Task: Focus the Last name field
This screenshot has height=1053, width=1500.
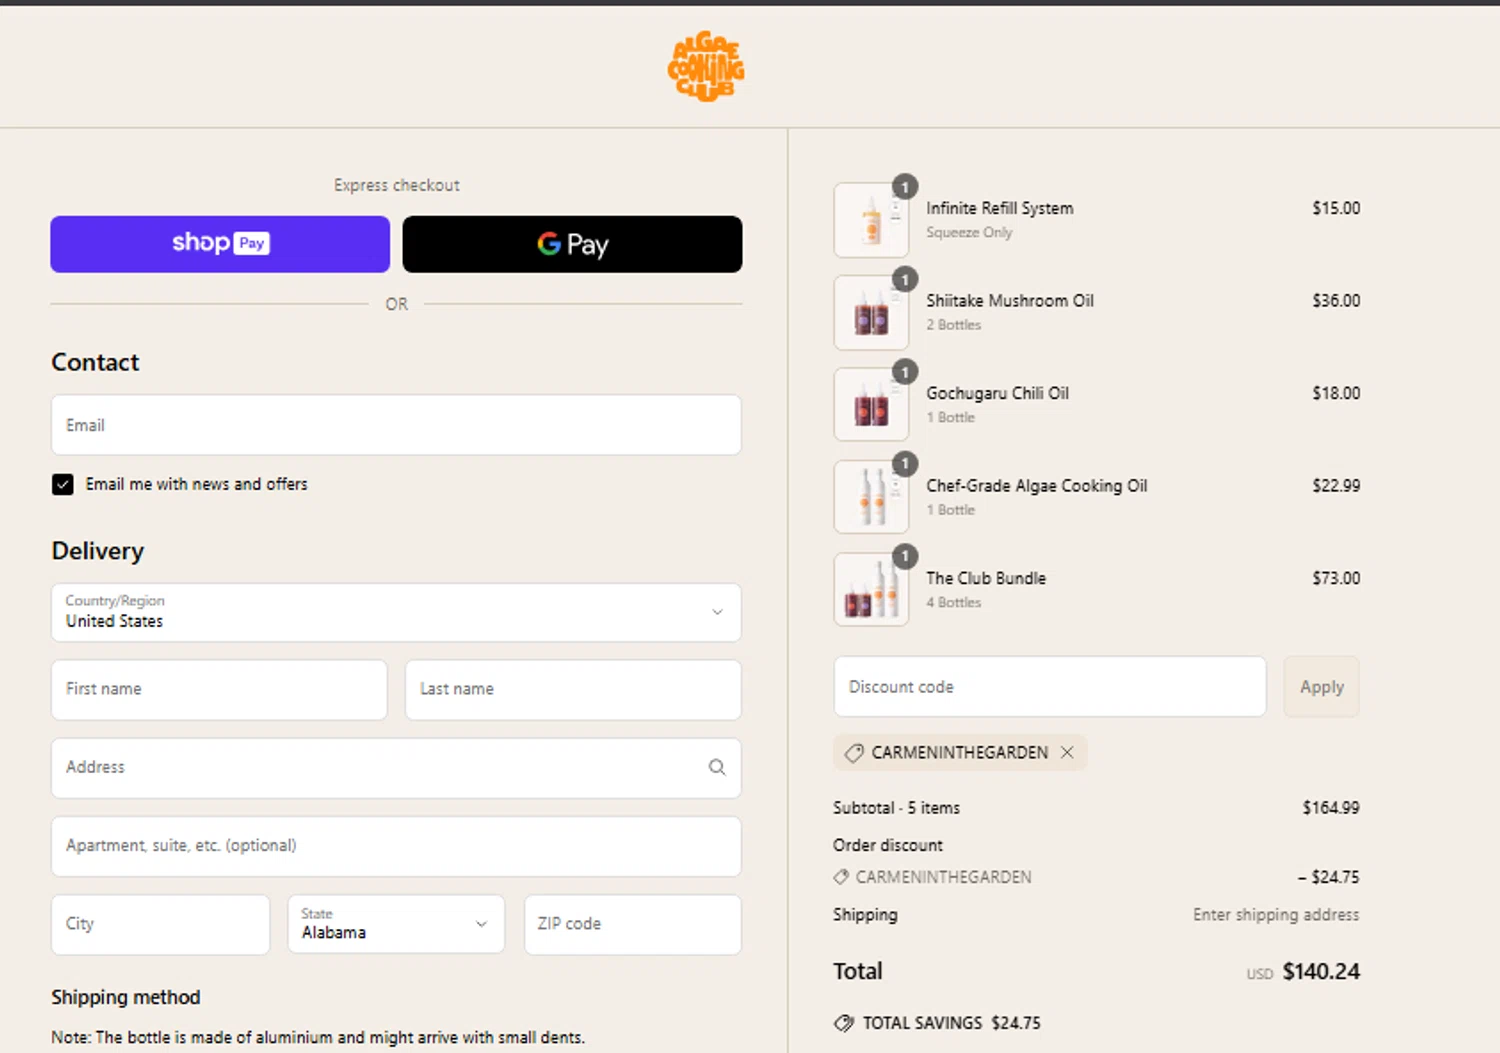Action: click(573, 689)
